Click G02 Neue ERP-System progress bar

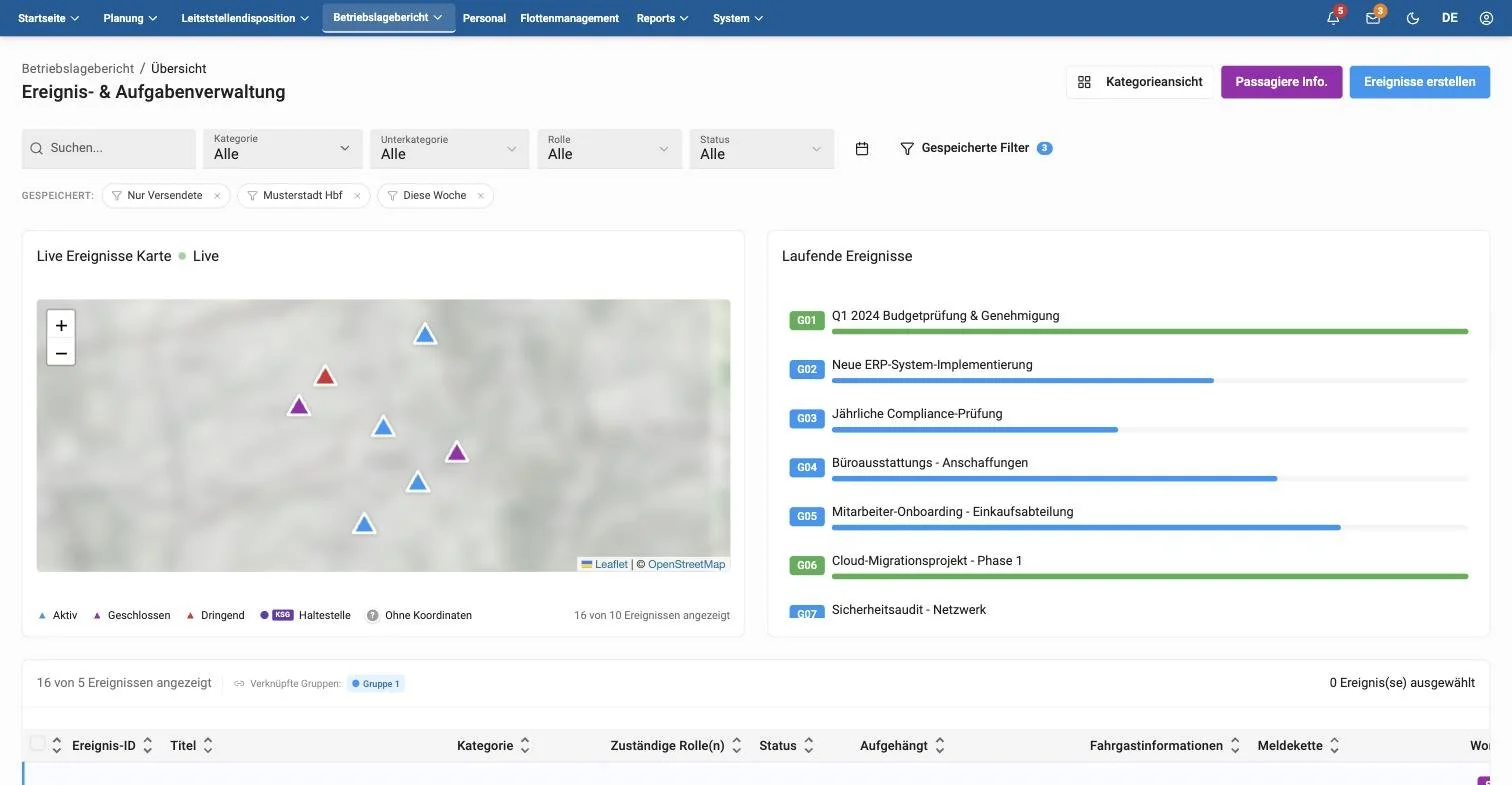(1150, 381)
